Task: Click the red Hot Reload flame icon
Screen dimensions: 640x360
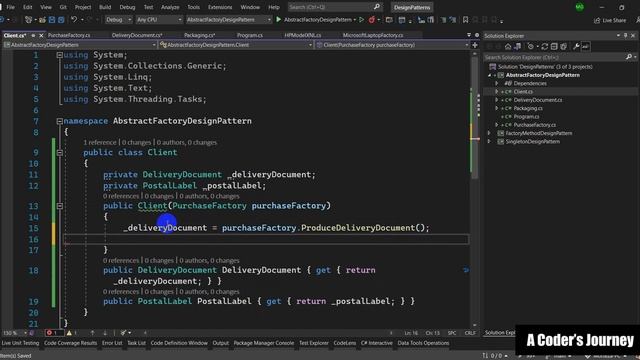Action: [x=372, y=20]
